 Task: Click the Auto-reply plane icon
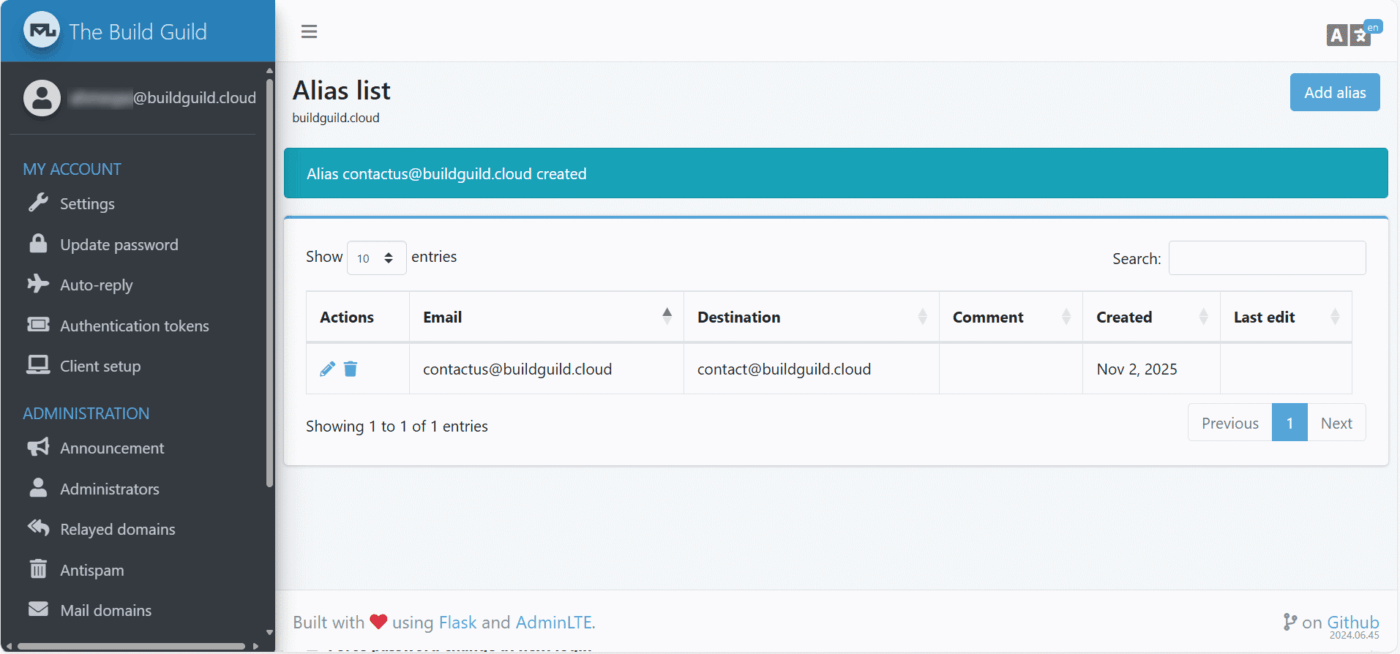point(38,285)
